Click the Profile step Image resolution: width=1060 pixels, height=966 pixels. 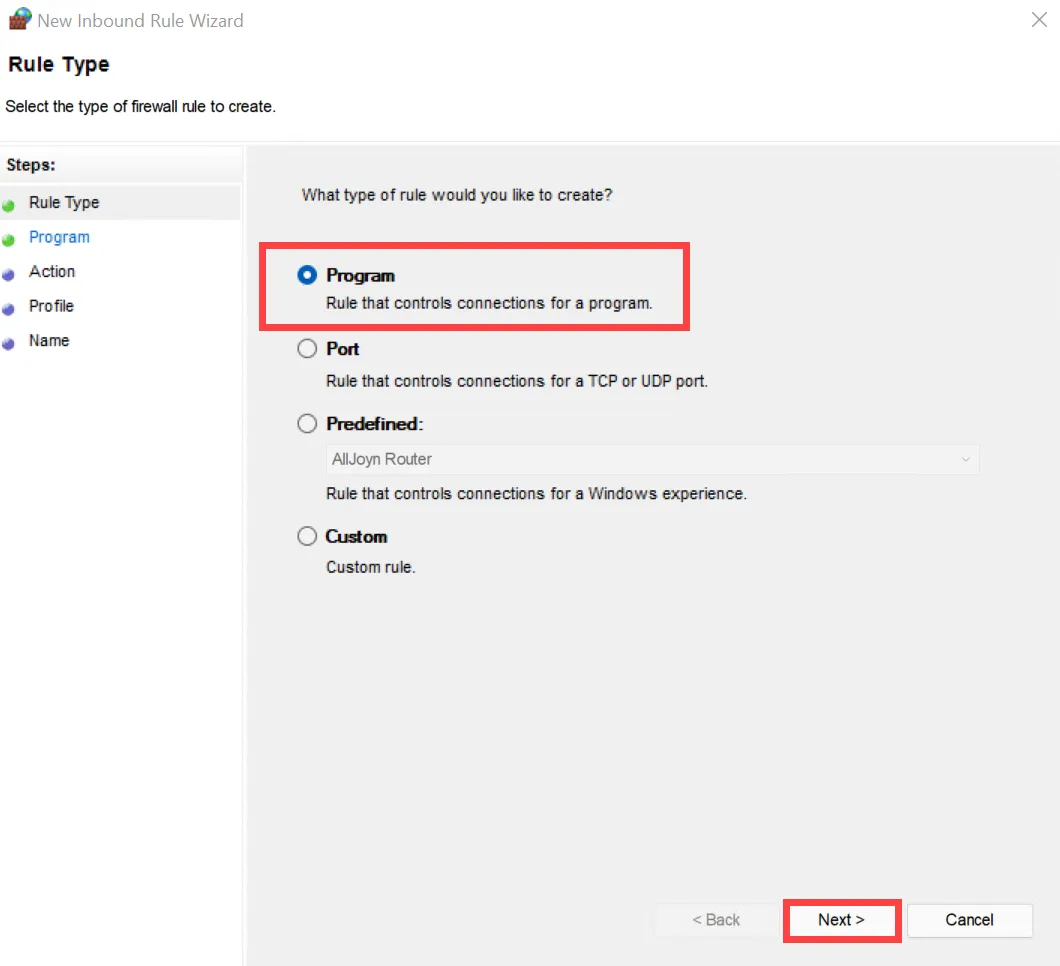pyautogui.click(x=51, y=306)
